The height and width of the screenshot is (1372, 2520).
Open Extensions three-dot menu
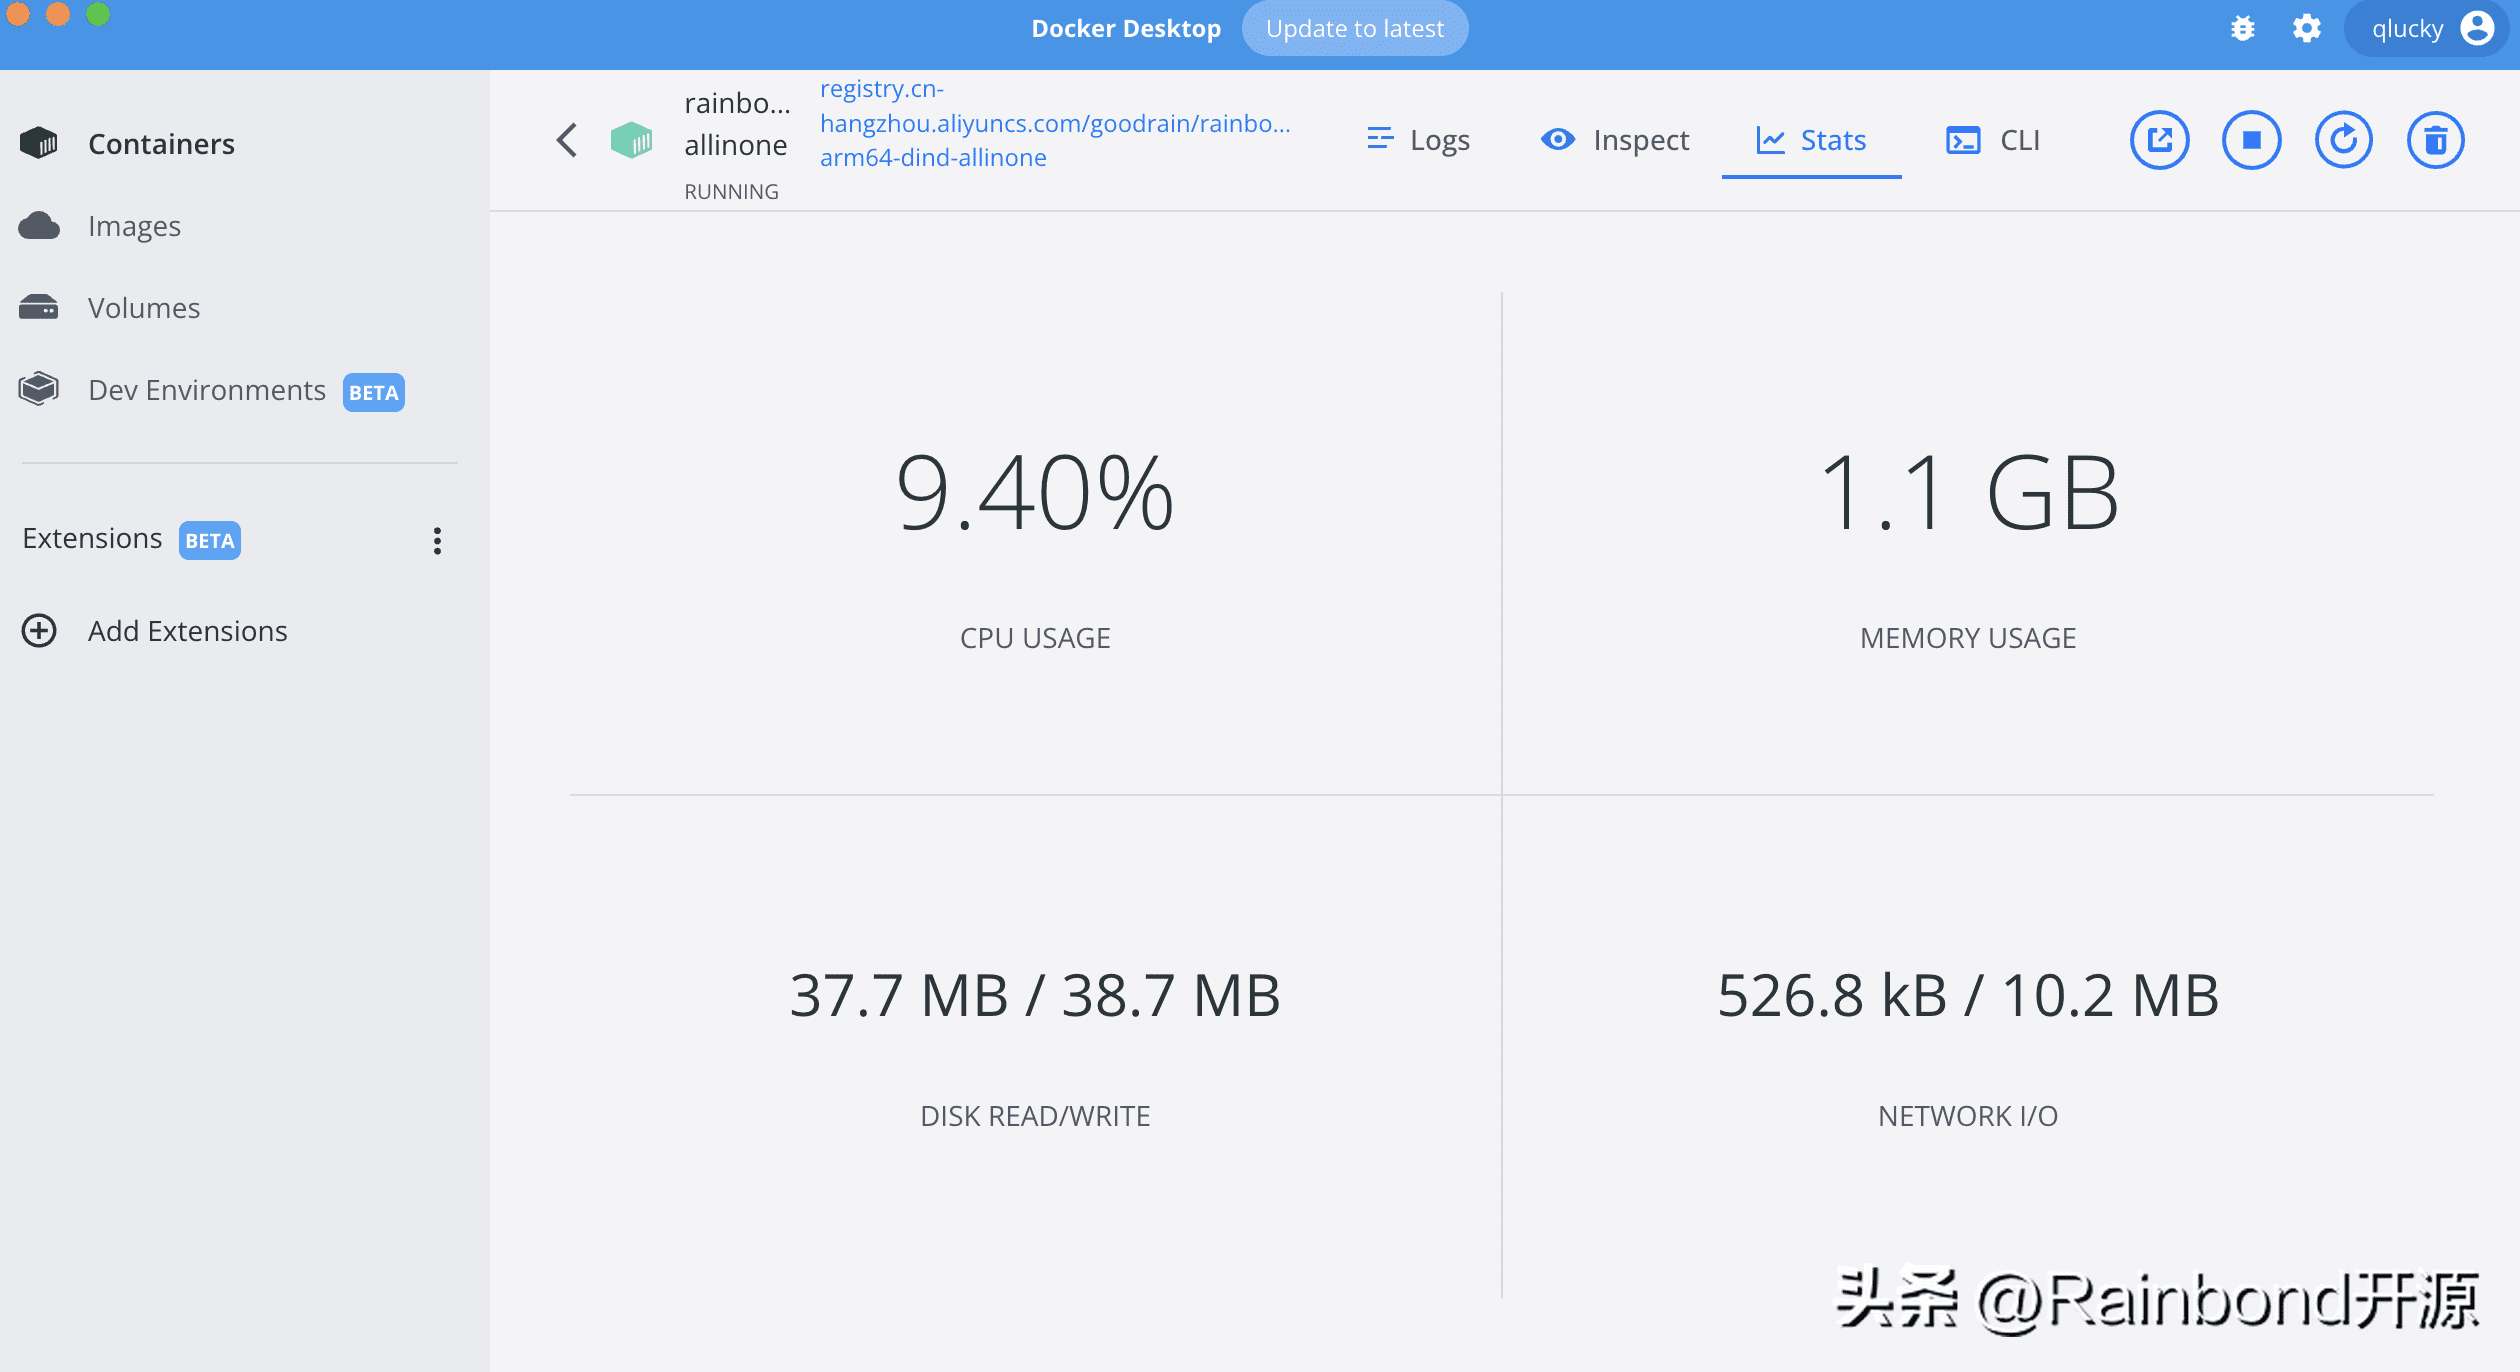(437, 540)
